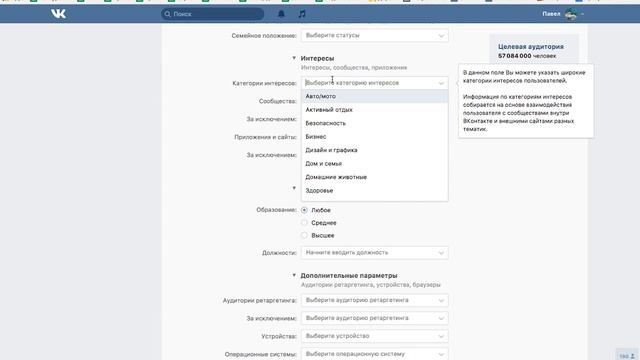The height and width of the screenshot is (360, 640).
Task: Focus the Поиск search field
Action: point(212,14)
